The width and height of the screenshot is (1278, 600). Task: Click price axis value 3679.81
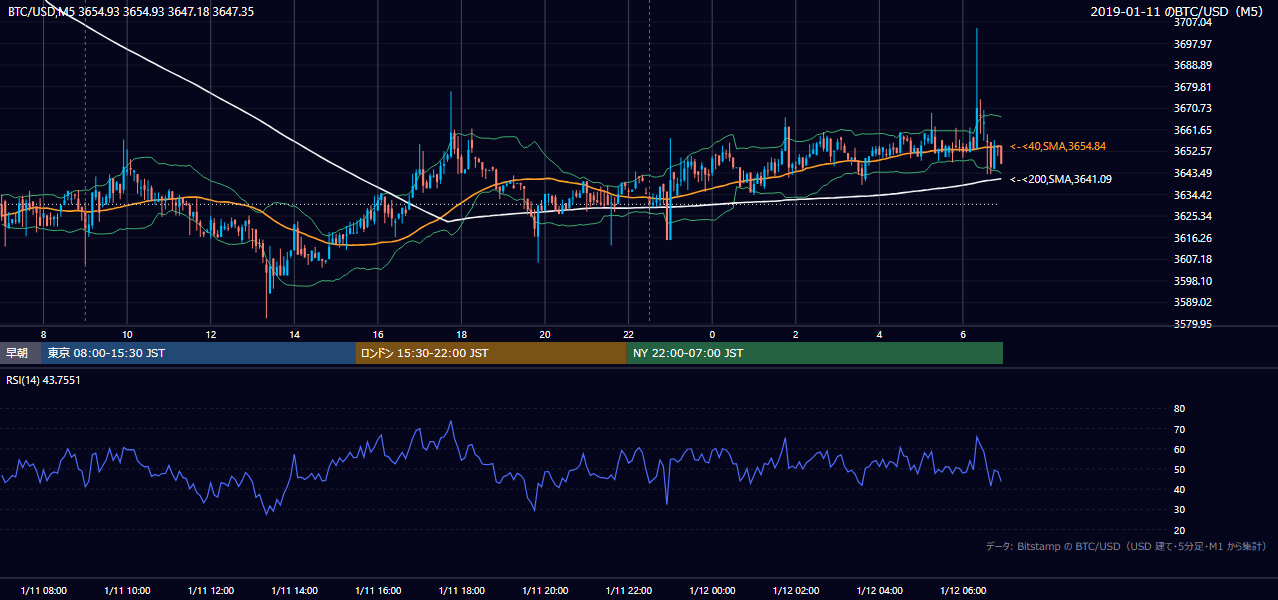1193,87
